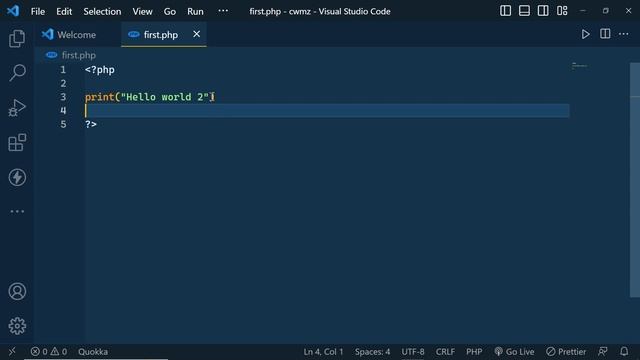The height and width of the screenshot is (360, 640).
Task: Change end of line sequence CRLF
Action: click(x=445, y=351)
